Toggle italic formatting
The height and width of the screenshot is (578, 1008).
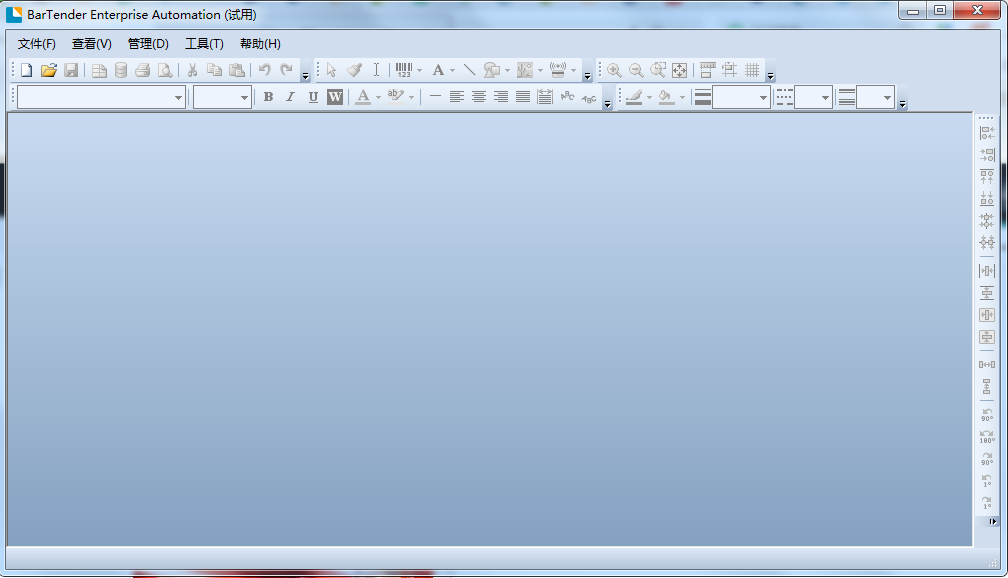pos(291,97)
